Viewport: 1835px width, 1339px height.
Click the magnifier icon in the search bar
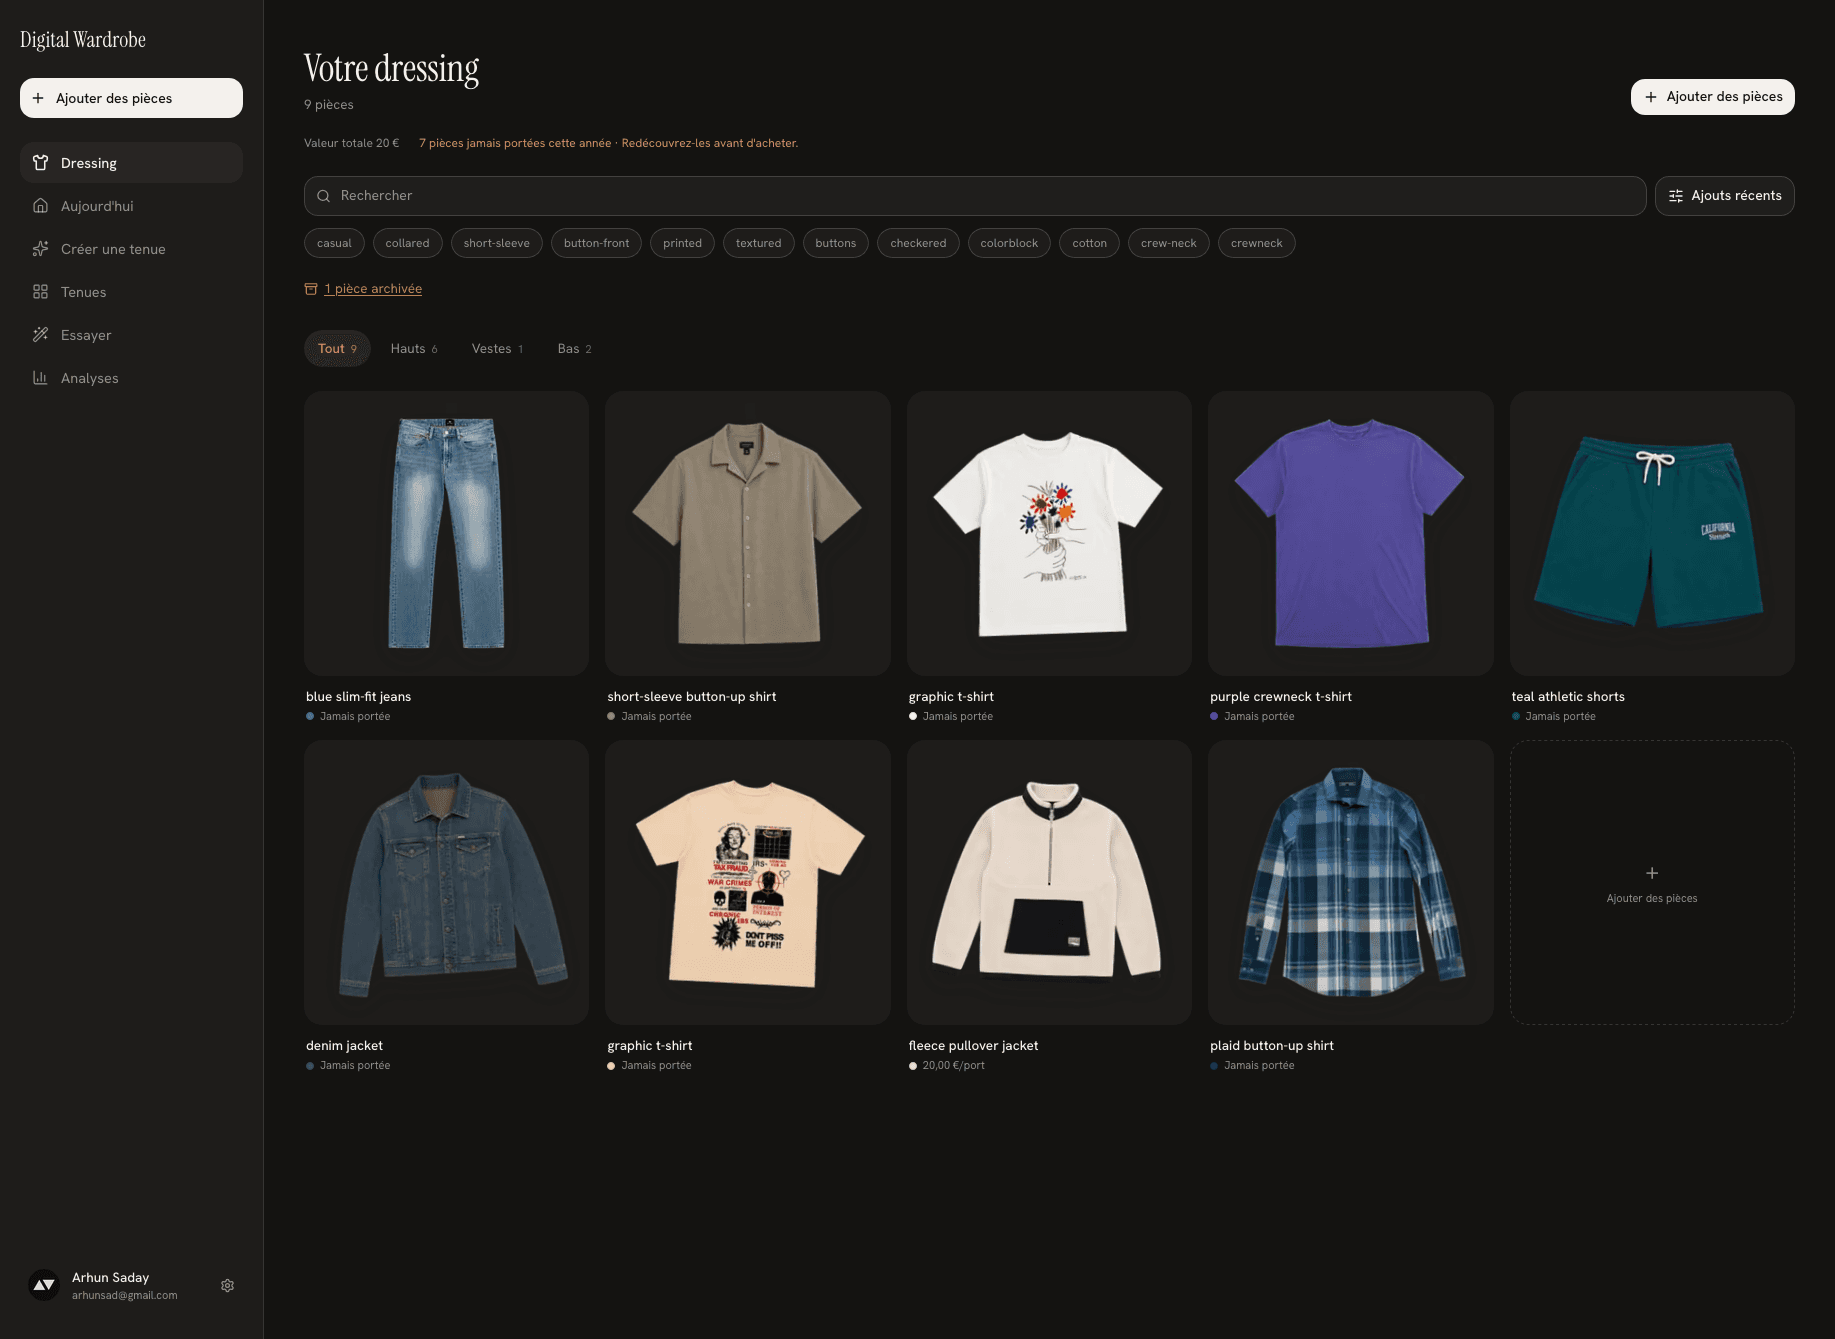pyautogui.click(x=324, y=196)
